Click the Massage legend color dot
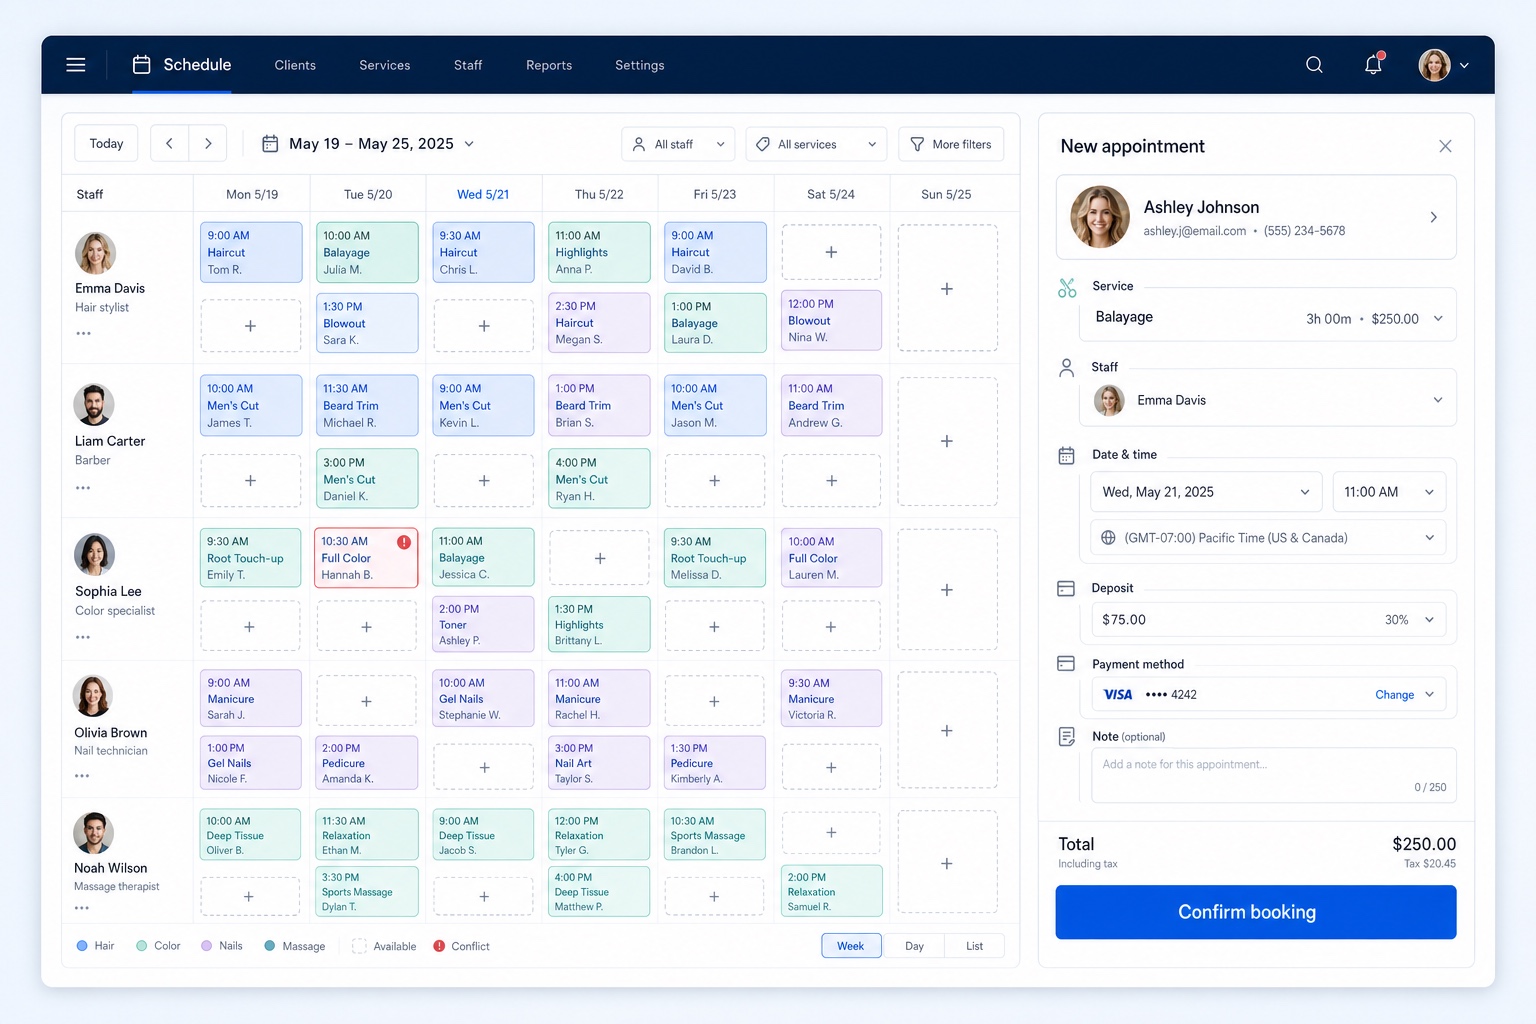Viewport: 1536px width, 1024px height. (x=270, y=946)
